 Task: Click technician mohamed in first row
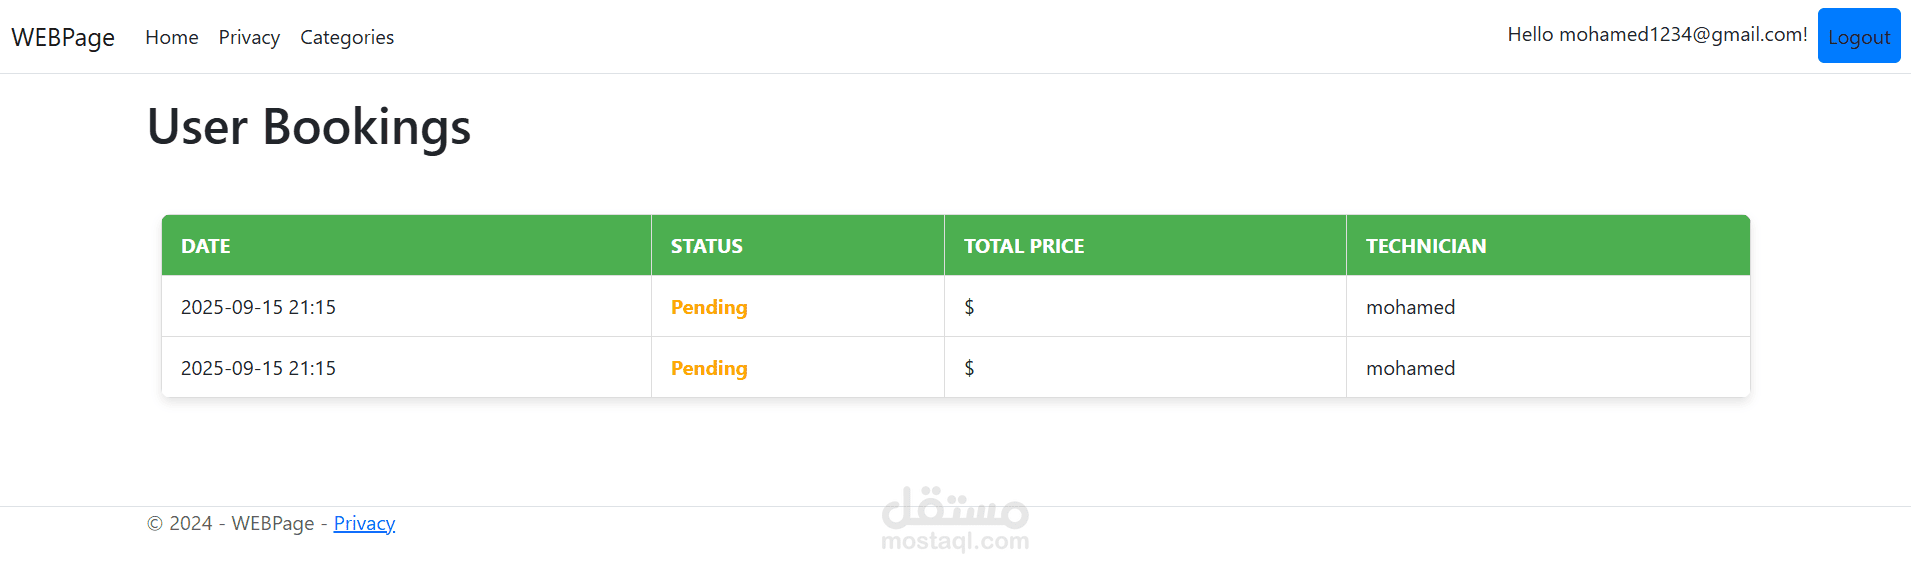(1410, 307)
